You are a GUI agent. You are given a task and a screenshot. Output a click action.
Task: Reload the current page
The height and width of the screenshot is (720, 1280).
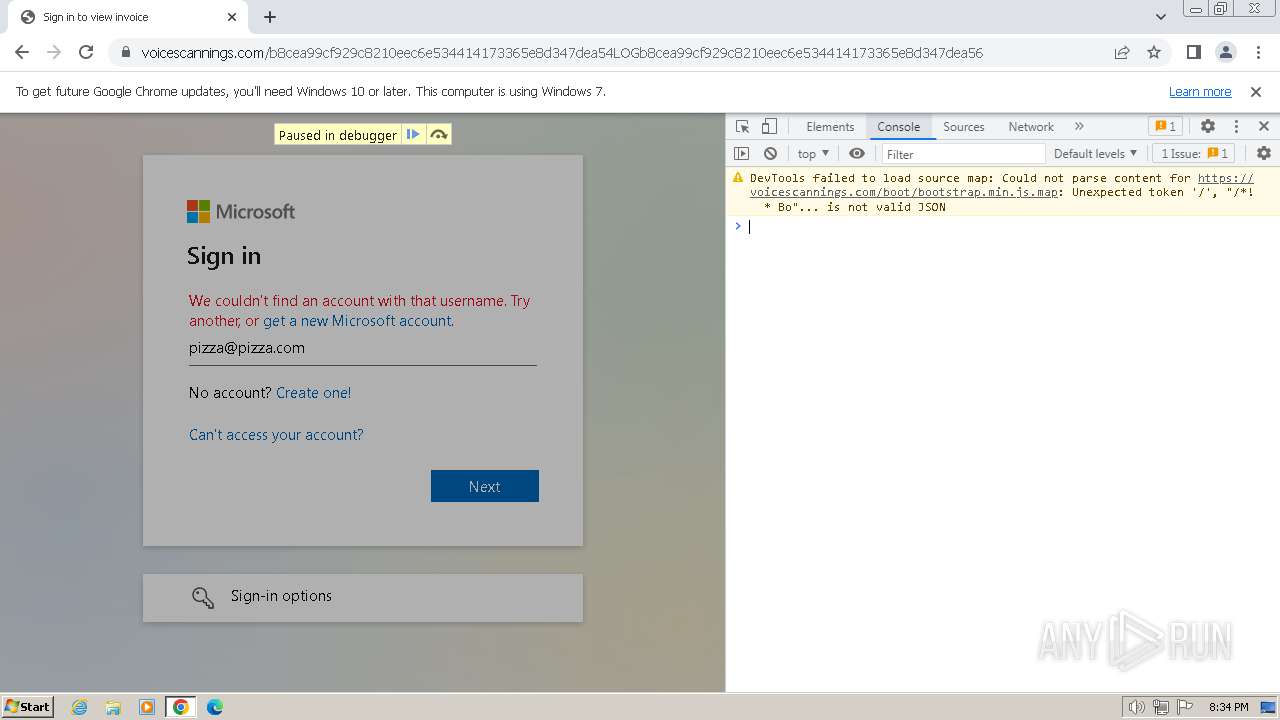[86, 52]
